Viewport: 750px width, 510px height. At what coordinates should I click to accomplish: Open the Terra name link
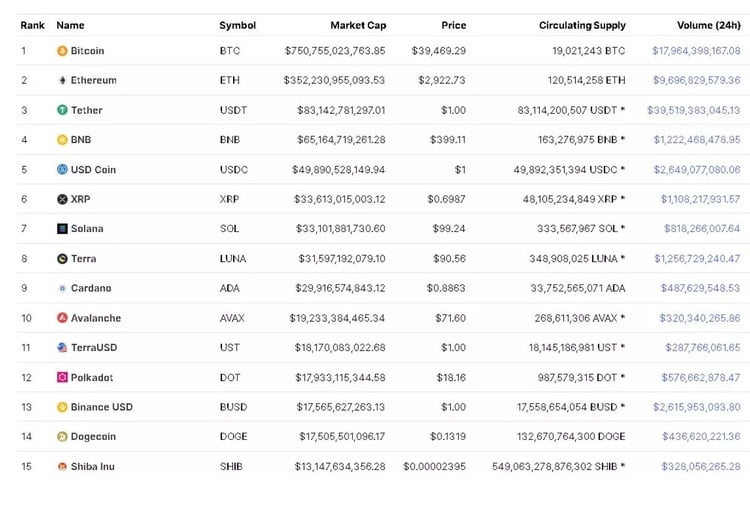tap(84, 259)
